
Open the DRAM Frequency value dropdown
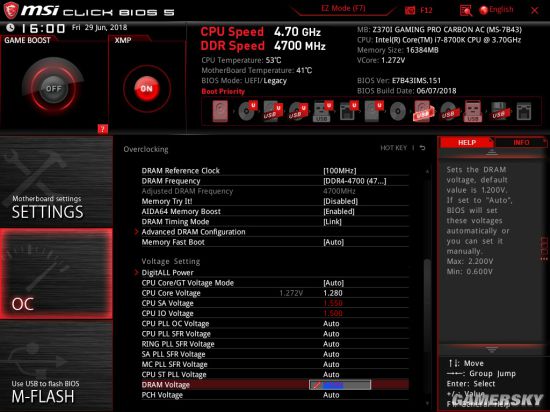click(355, 181)
